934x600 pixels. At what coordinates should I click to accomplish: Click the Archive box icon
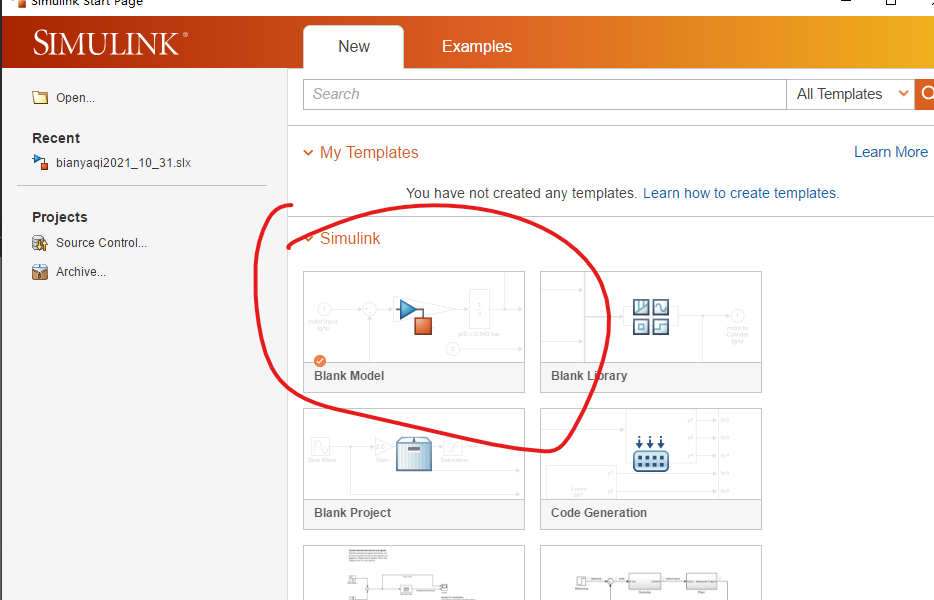40,272
